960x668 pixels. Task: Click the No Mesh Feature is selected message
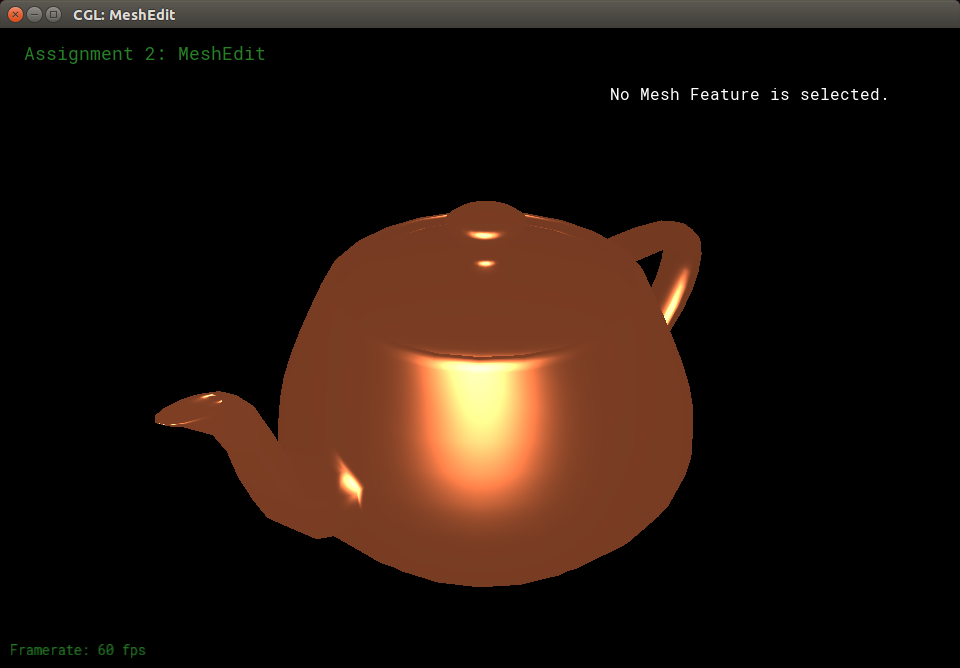(x=749, y=95)
